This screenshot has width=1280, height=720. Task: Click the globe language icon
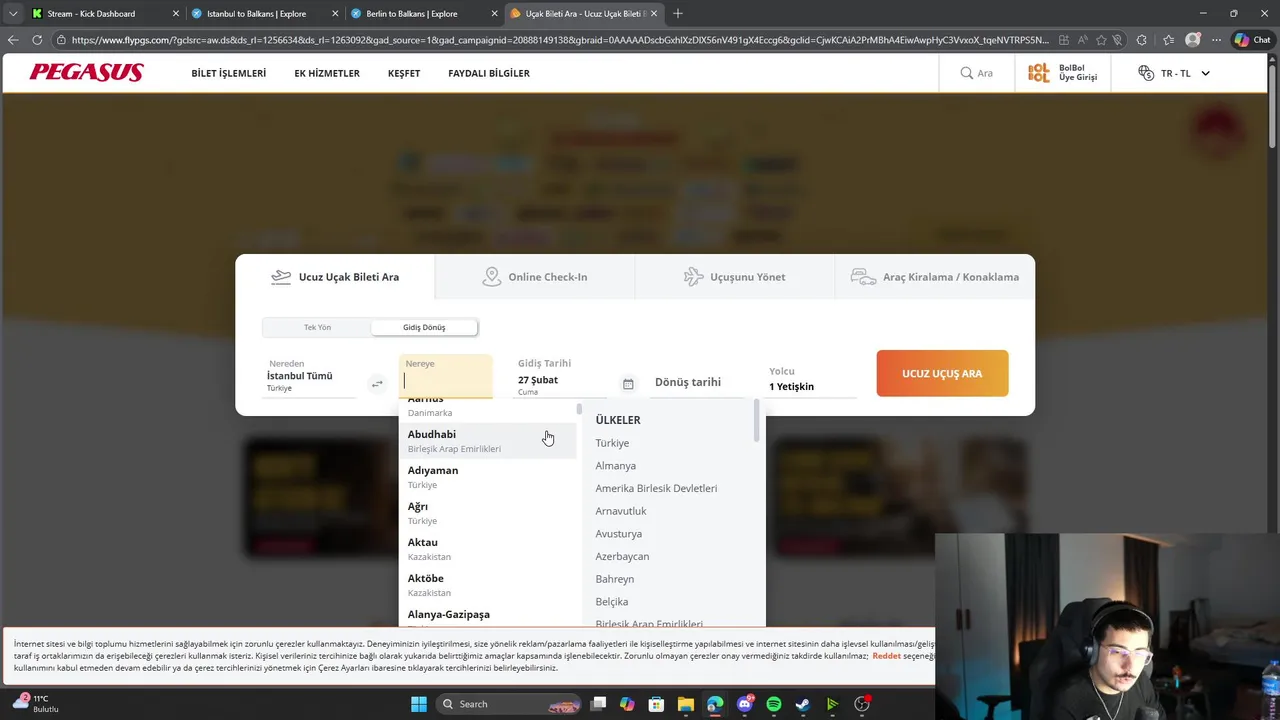click(1146, 73)
